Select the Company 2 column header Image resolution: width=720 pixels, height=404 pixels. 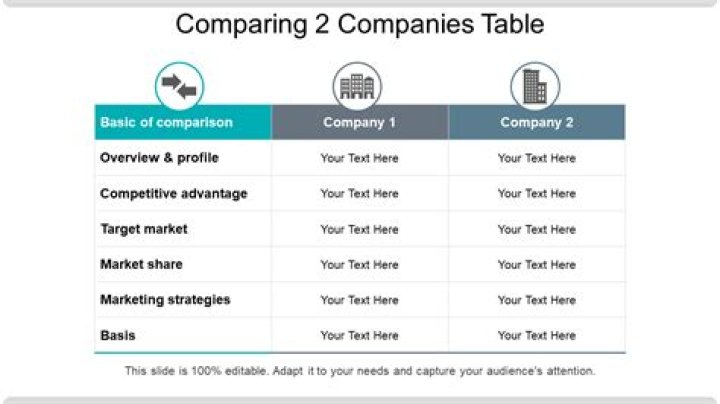click(537, 123)
